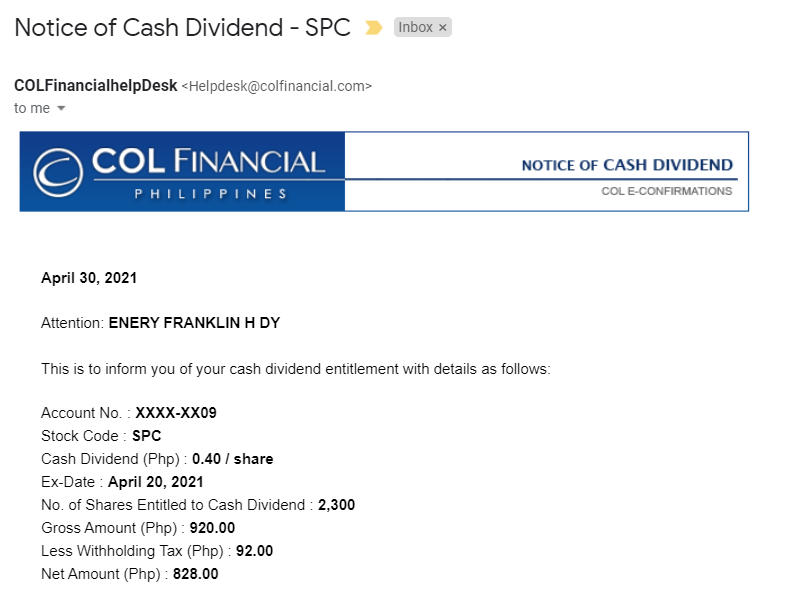Click the yellow importance marker icon

(373, 27)
